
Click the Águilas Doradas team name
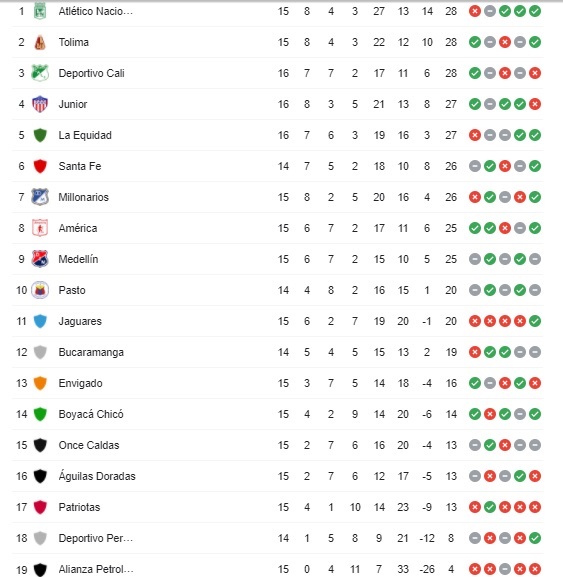[x=97, y=476]
